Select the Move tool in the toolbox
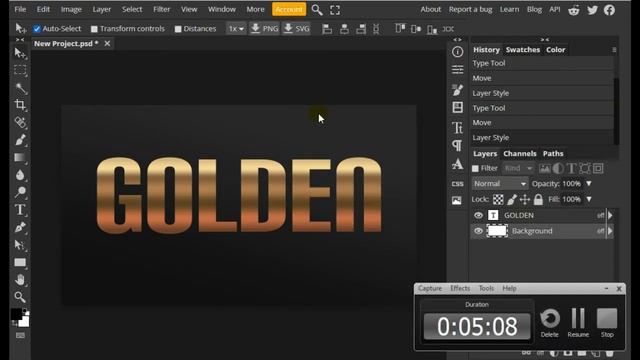 coord(20,53)
